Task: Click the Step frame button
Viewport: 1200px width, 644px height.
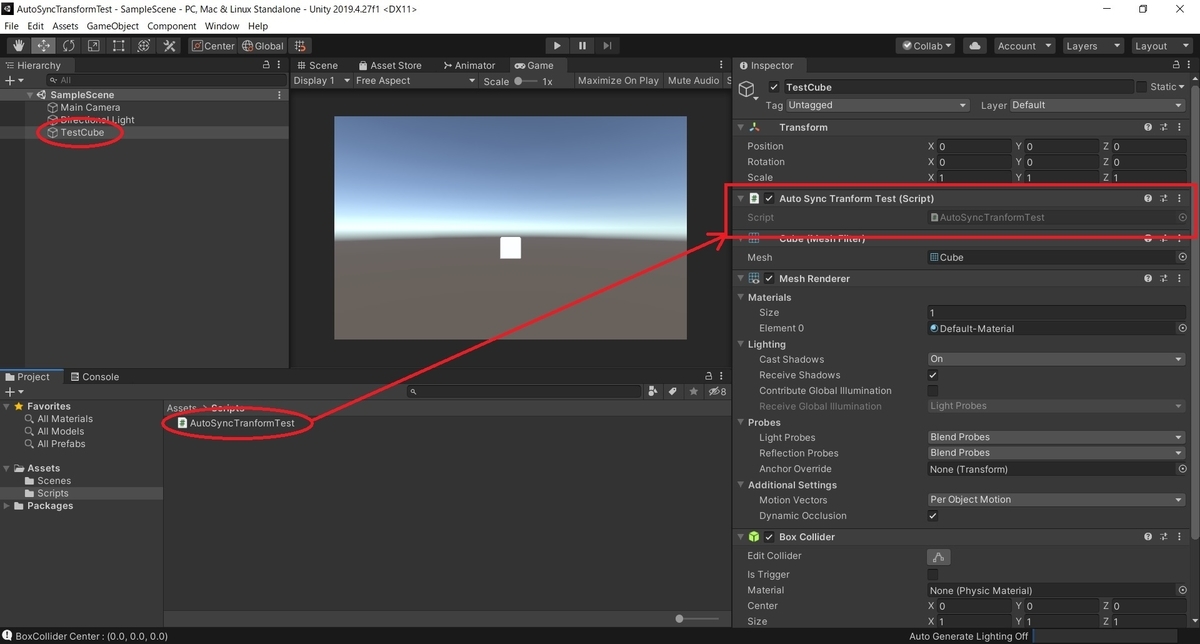Action: click(x=608, y=46)
